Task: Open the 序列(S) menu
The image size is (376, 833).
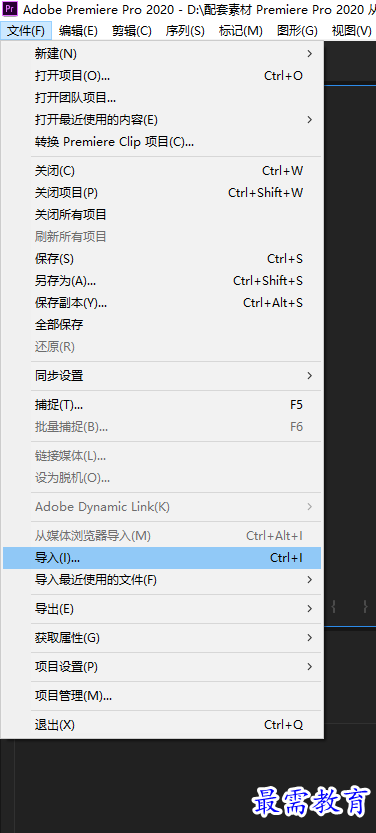Action: point(185,31)
